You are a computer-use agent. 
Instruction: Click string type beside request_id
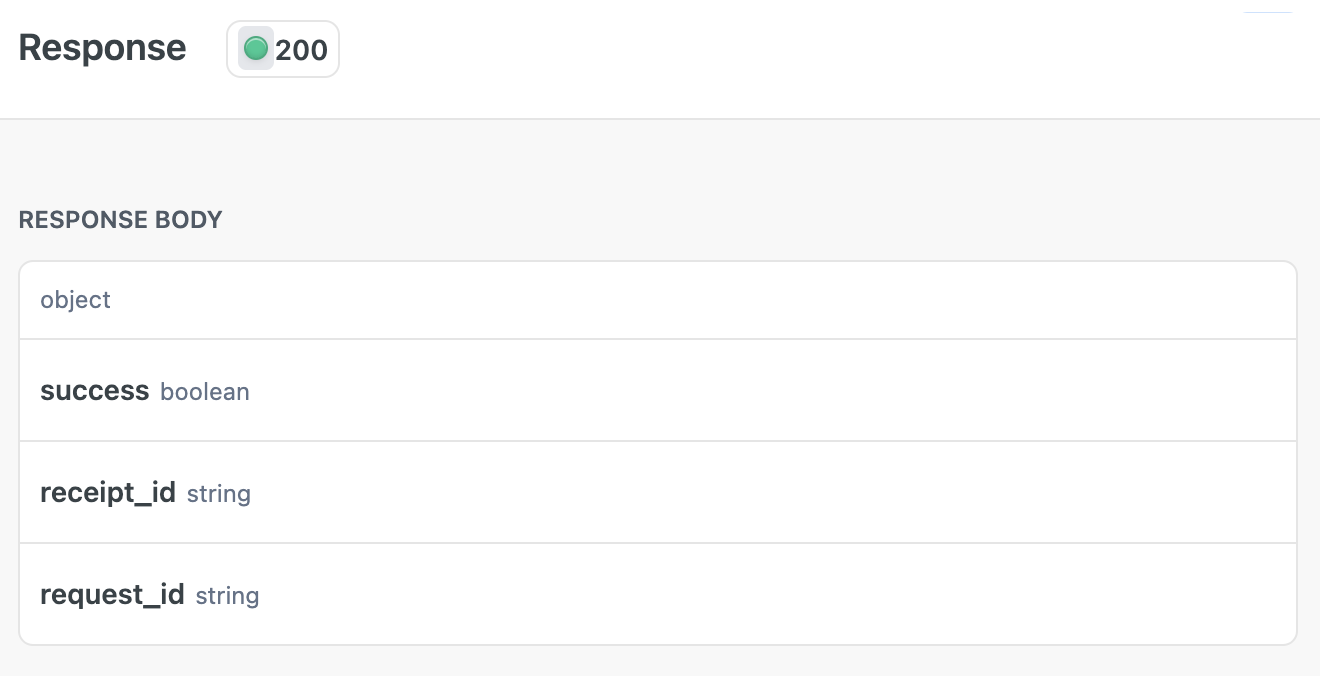(x=227, y=596)
